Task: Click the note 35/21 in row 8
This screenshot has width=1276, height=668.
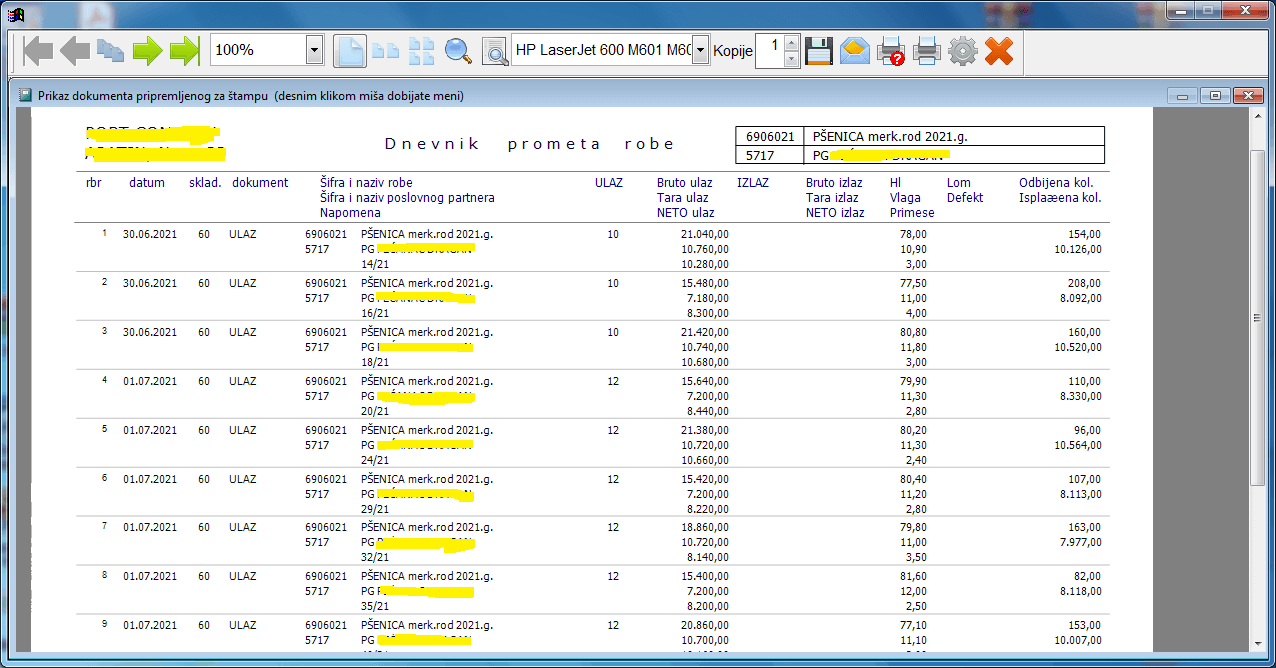Action: 375,608
